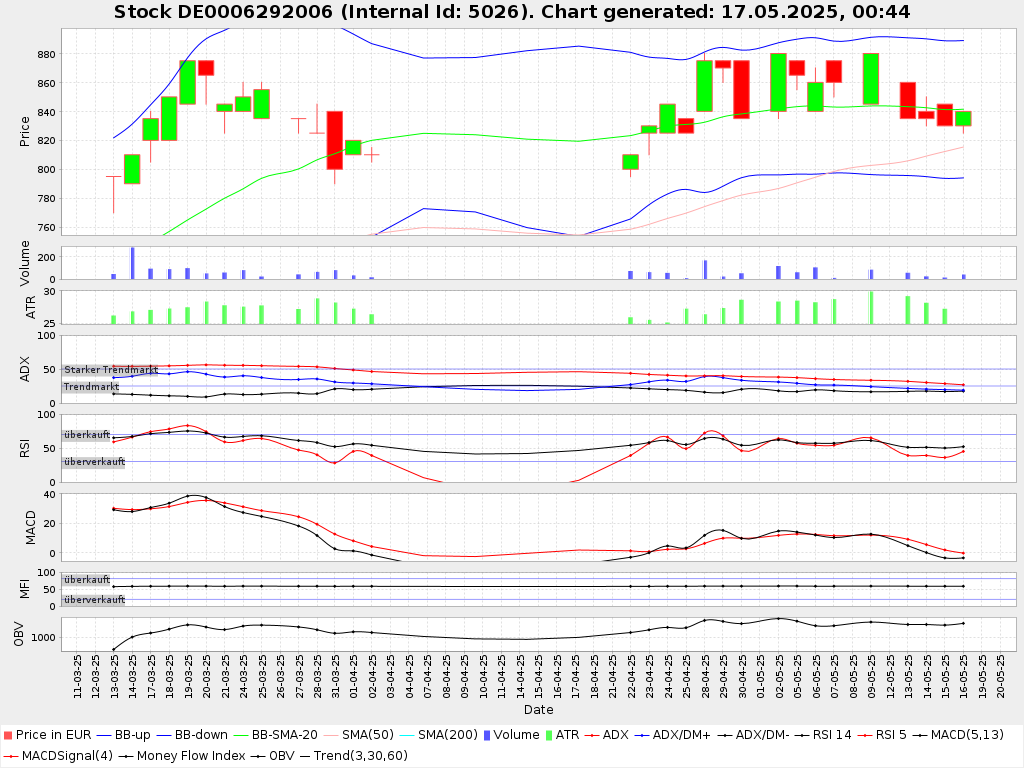Click the green ATR legend swatch
Screen dimensions: 1024x768
(x=549, y=735)
